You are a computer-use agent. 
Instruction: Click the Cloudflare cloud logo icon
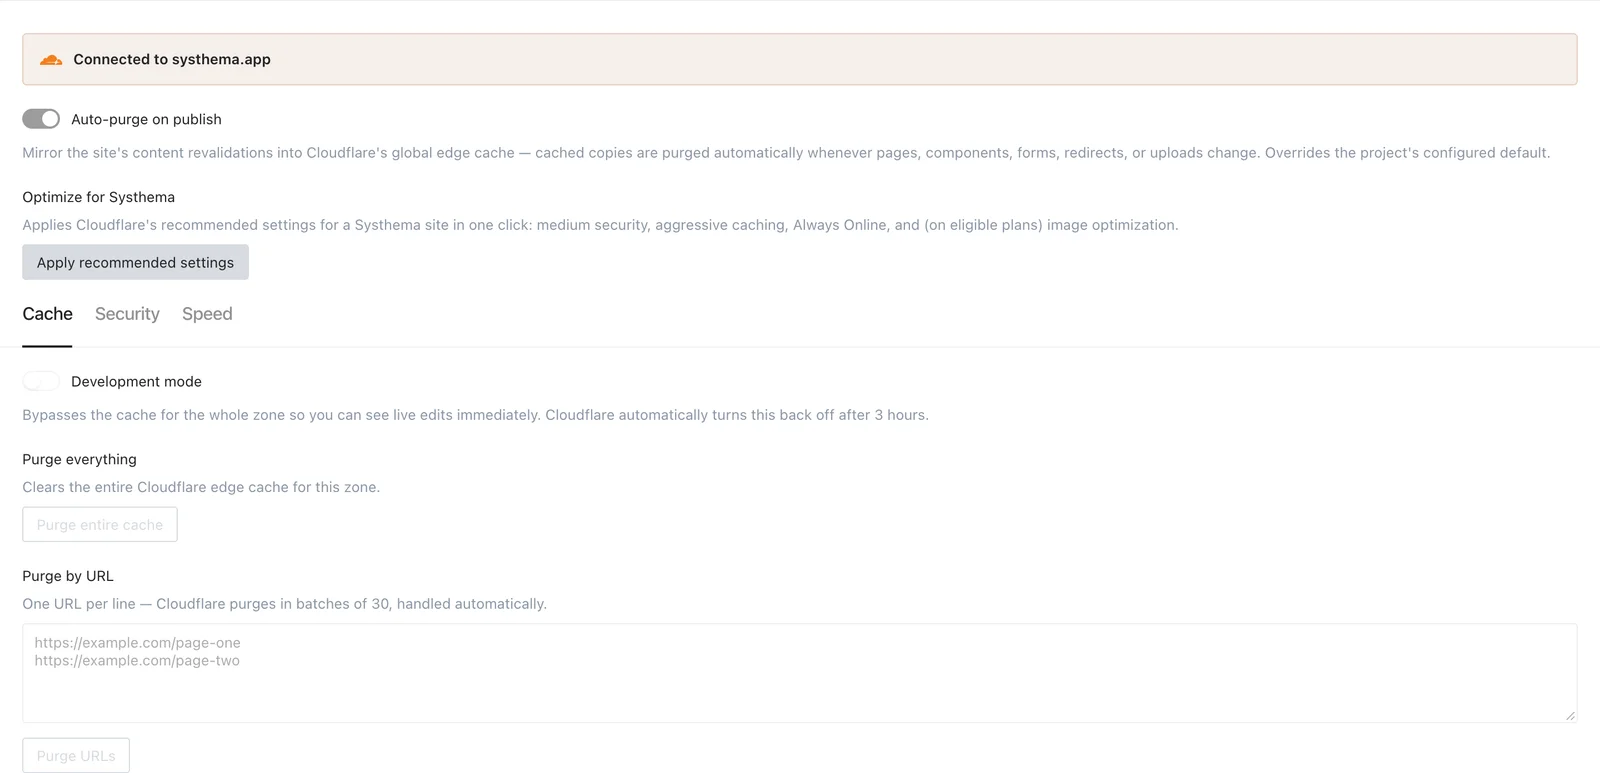51,60
